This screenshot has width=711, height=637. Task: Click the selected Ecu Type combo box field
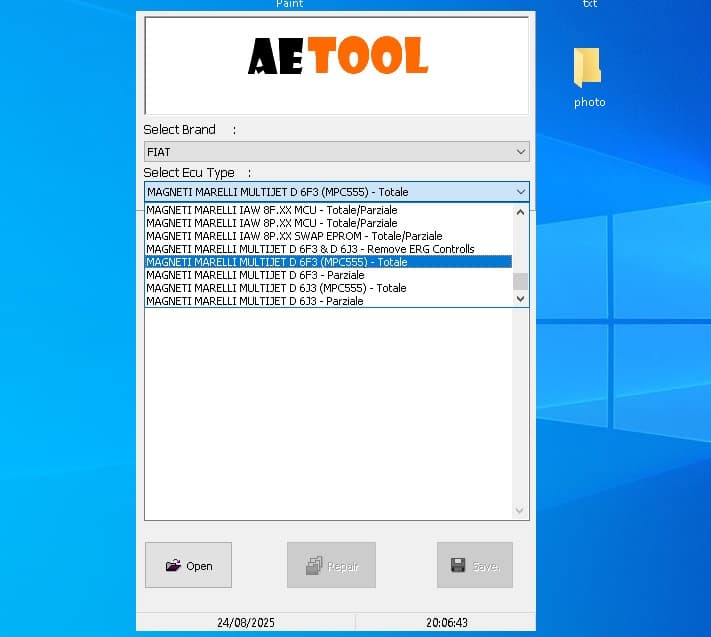[x=336, y=192]
